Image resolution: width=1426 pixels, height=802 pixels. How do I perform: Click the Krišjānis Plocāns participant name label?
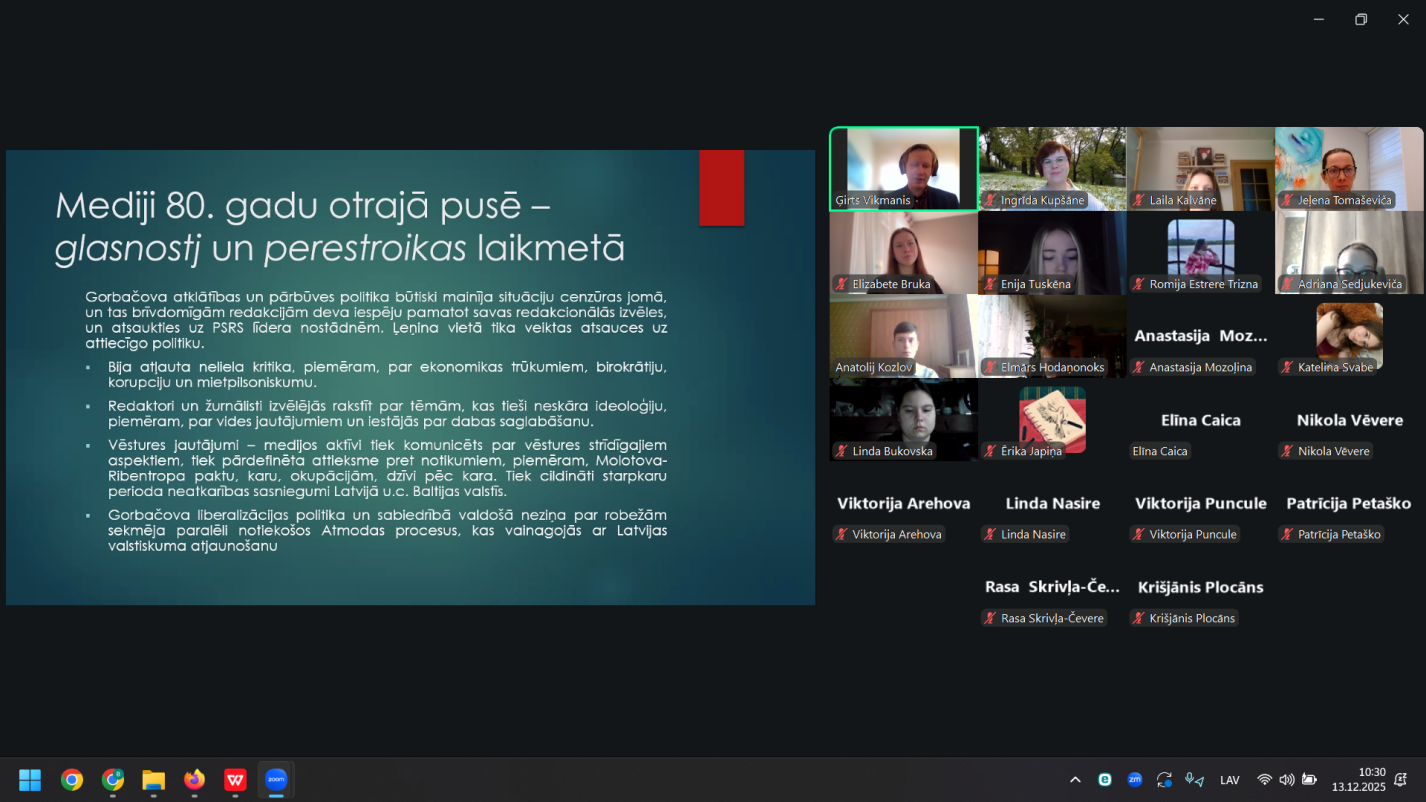coord(1192,619)
